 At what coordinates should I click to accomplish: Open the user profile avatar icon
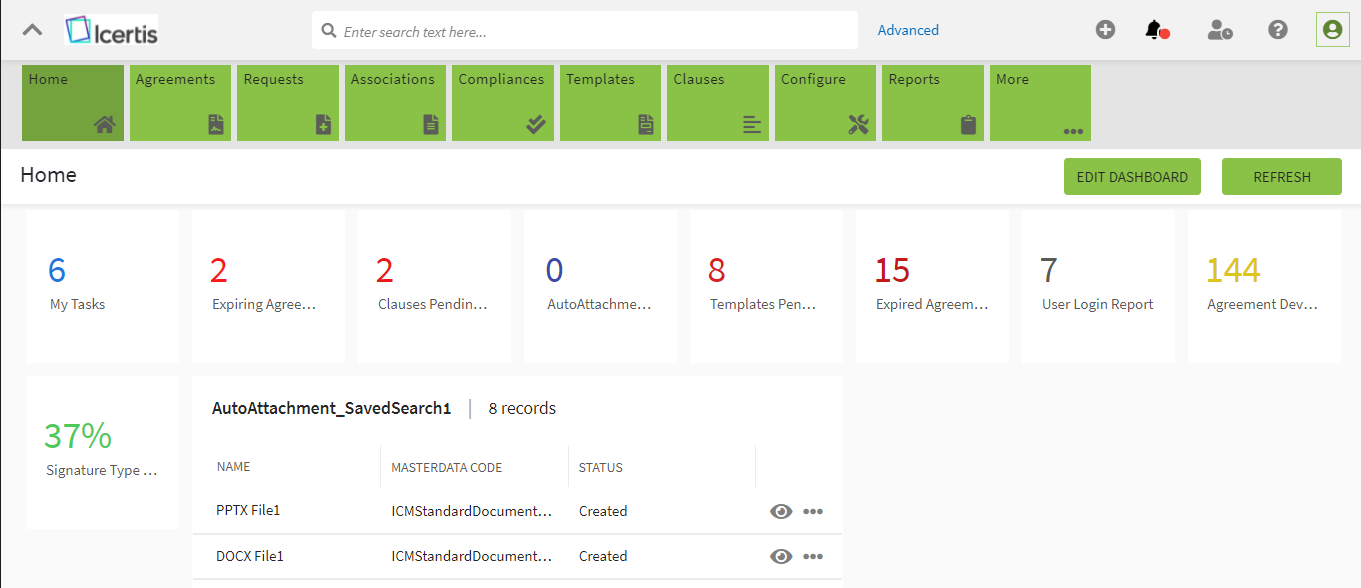coord(1332,30)
